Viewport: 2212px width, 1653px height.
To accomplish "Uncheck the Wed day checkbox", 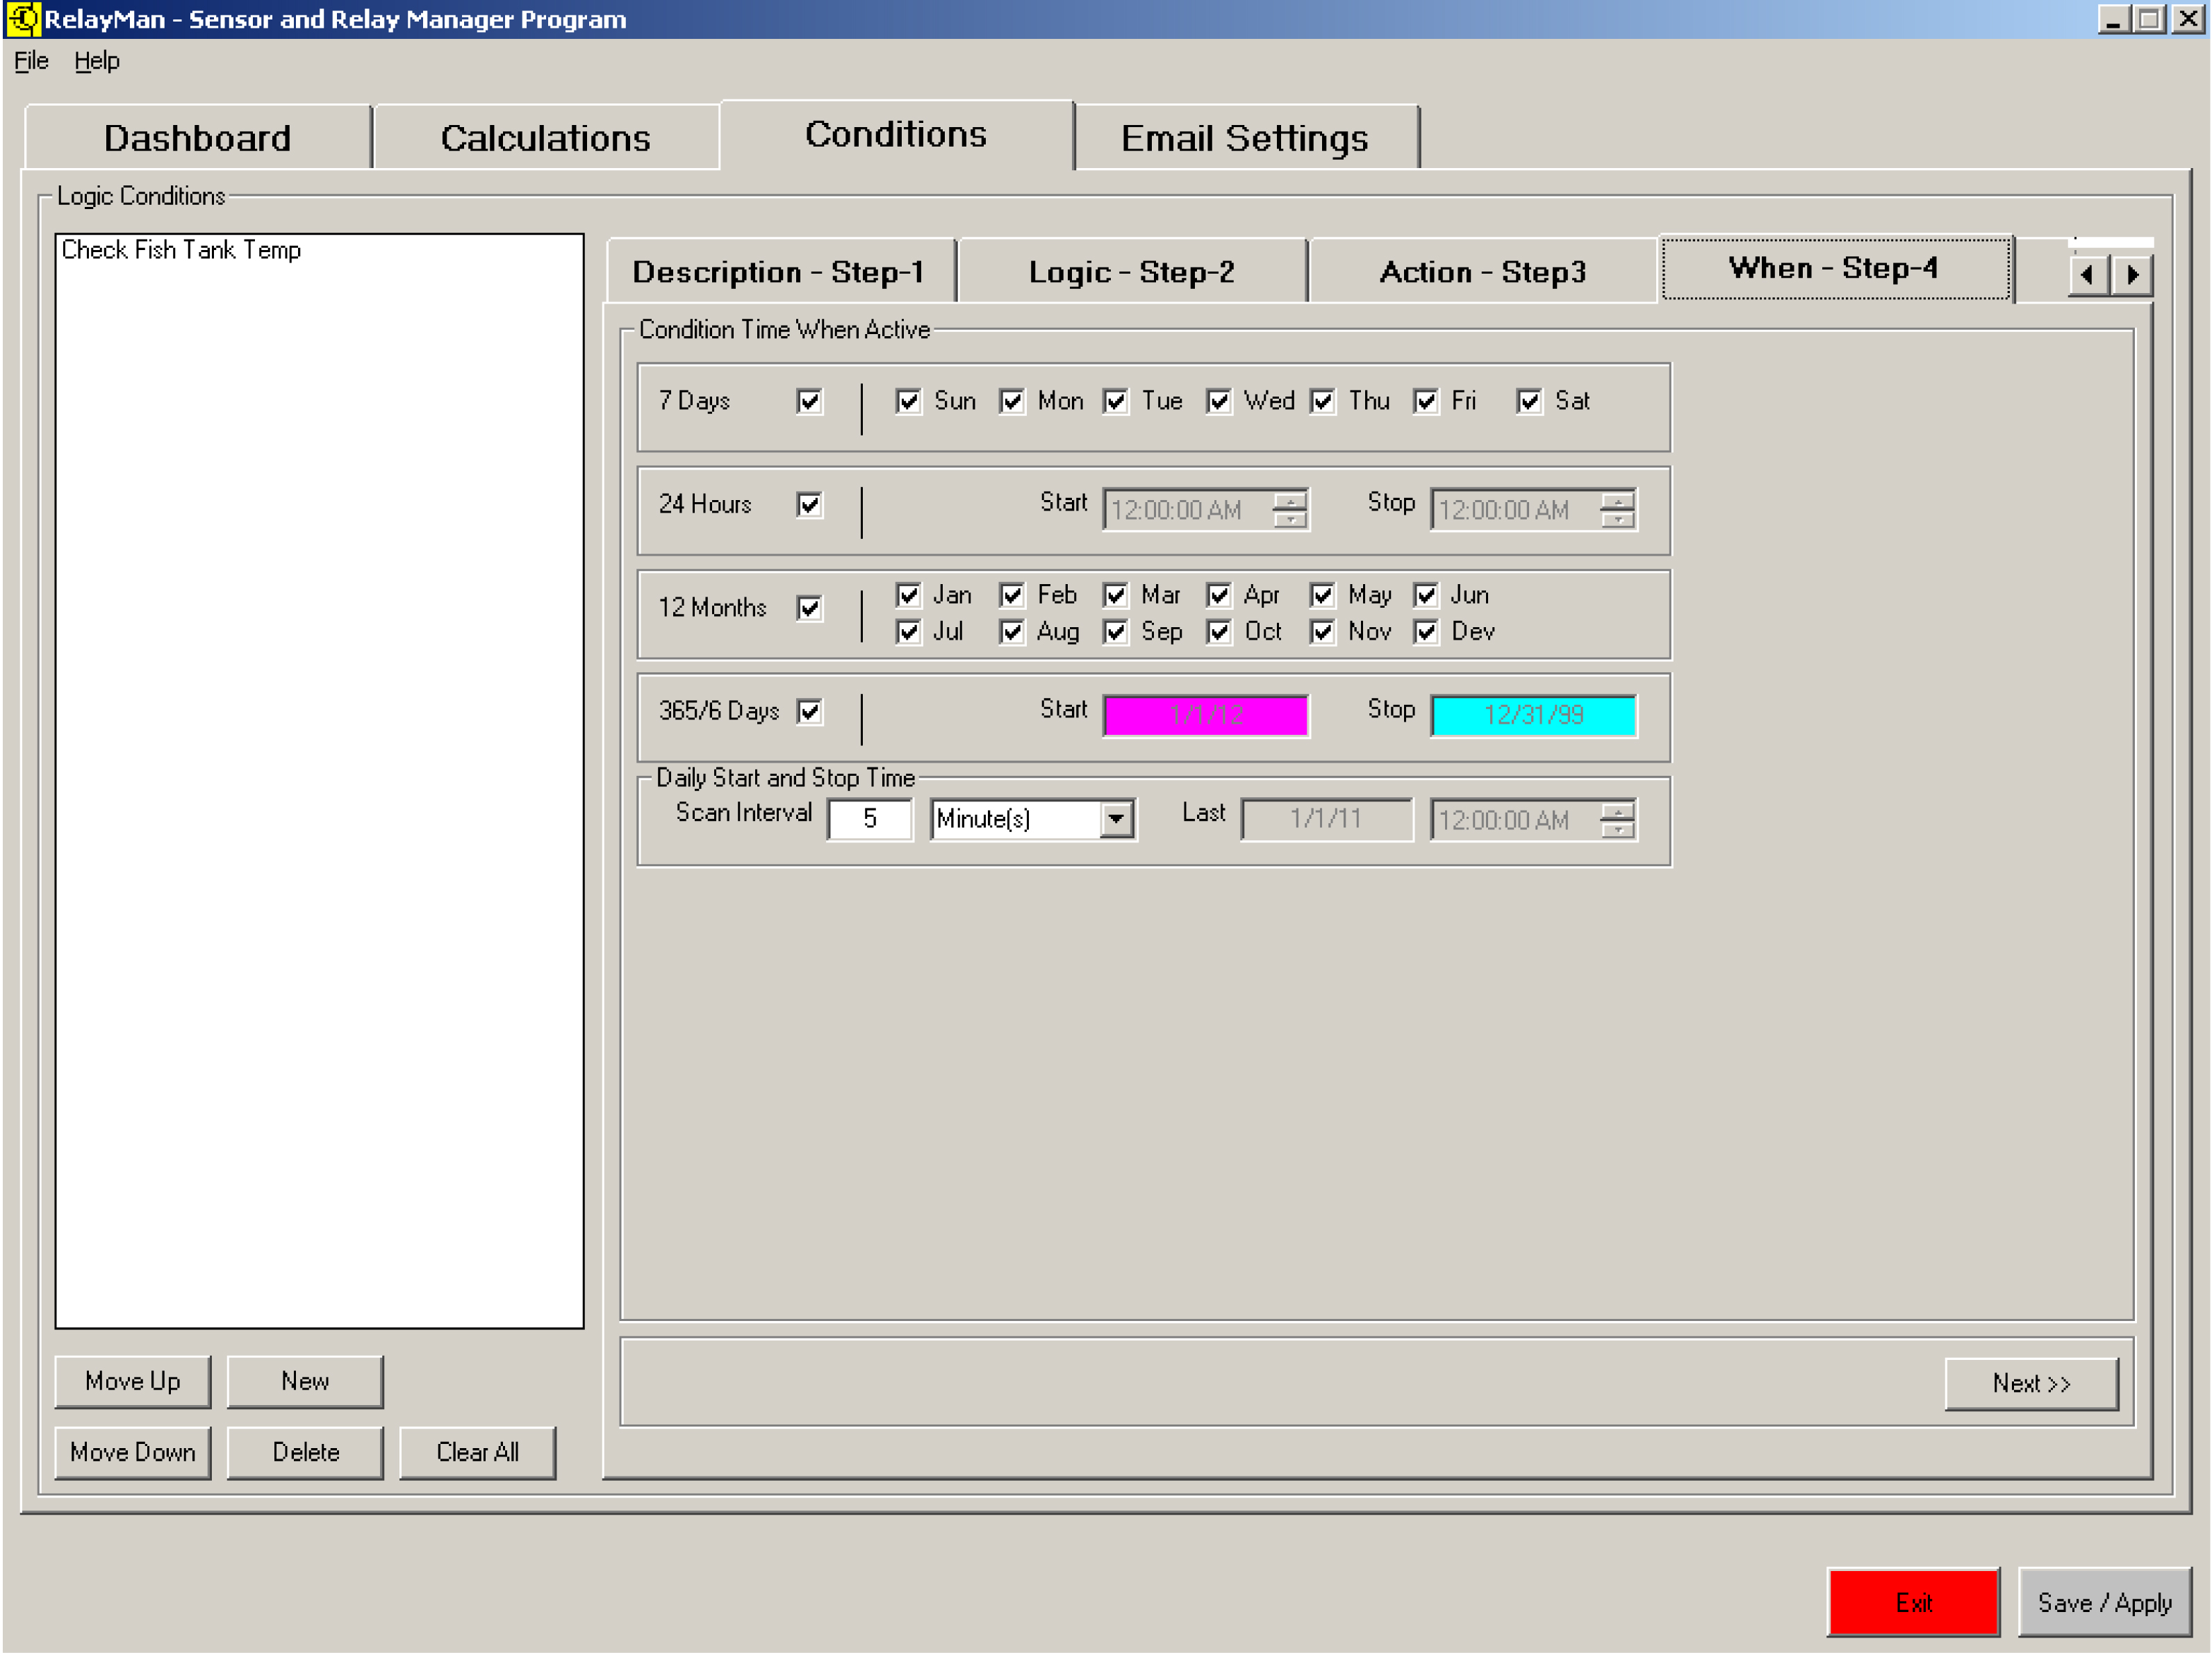I will click(x=1218, y=402).
